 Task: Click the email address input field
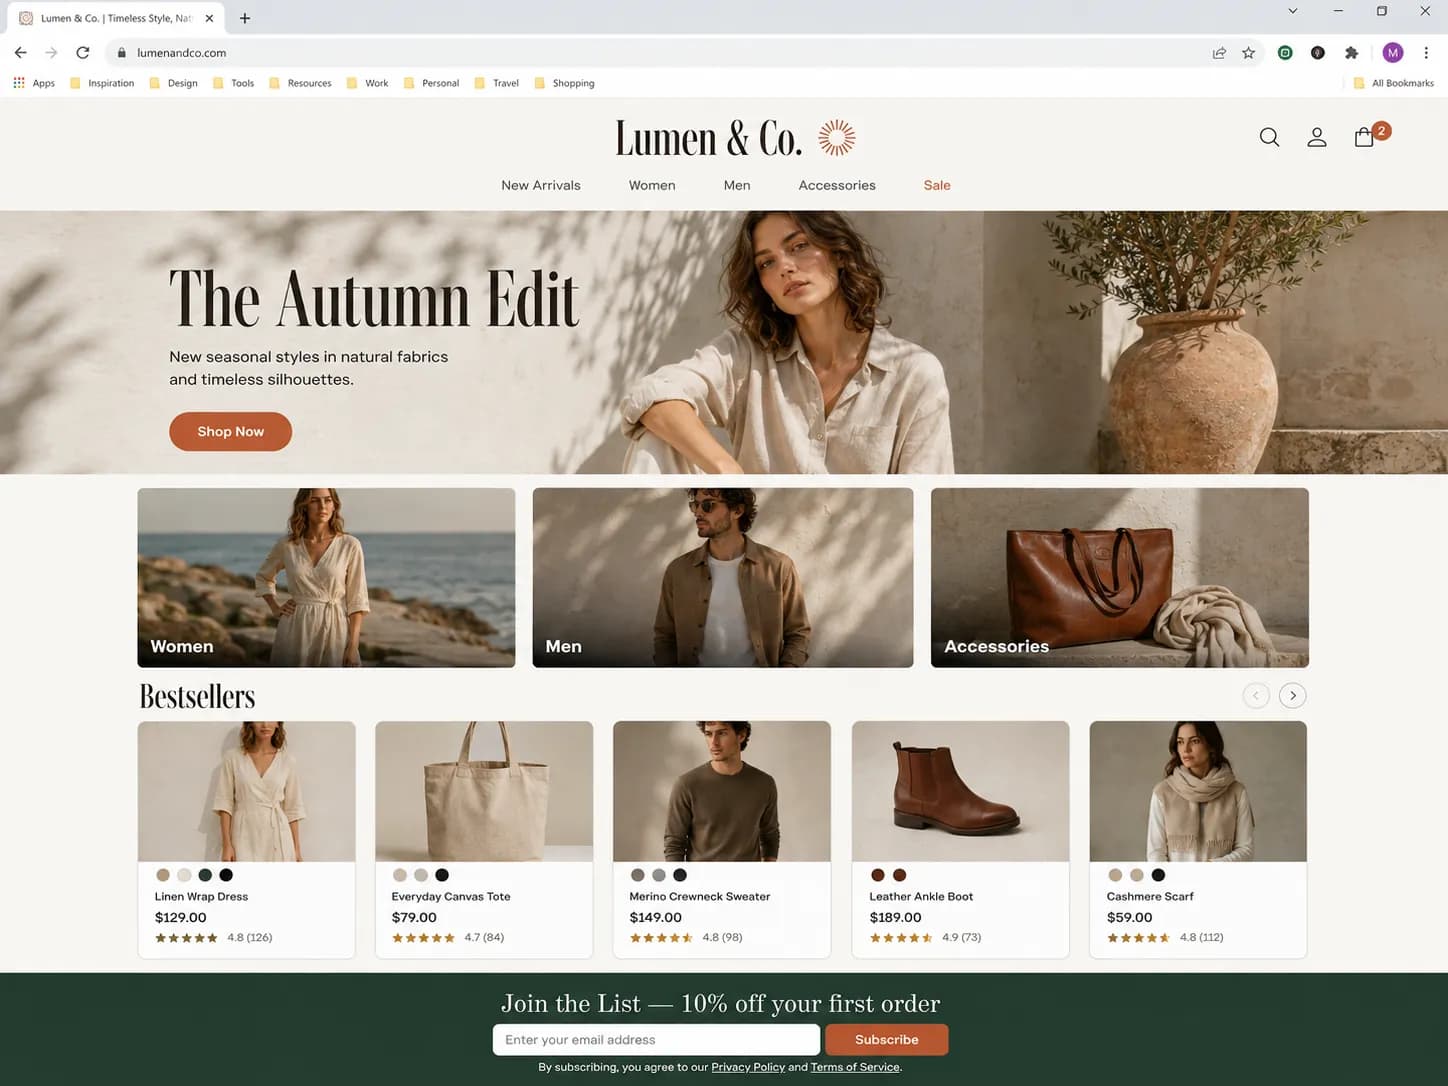click(656, 1039)
